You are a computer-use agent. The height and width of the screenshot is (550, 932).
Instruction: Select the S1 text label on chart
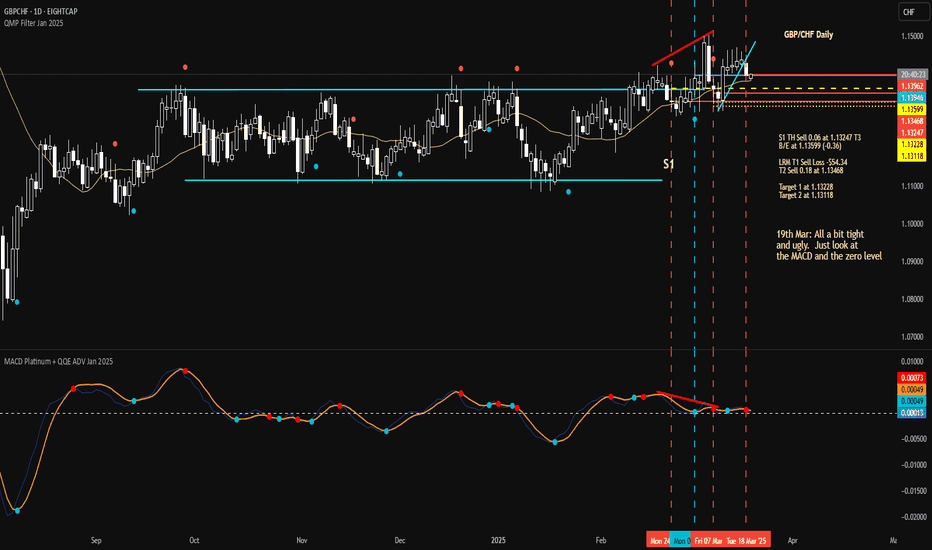tap(669, 164)
